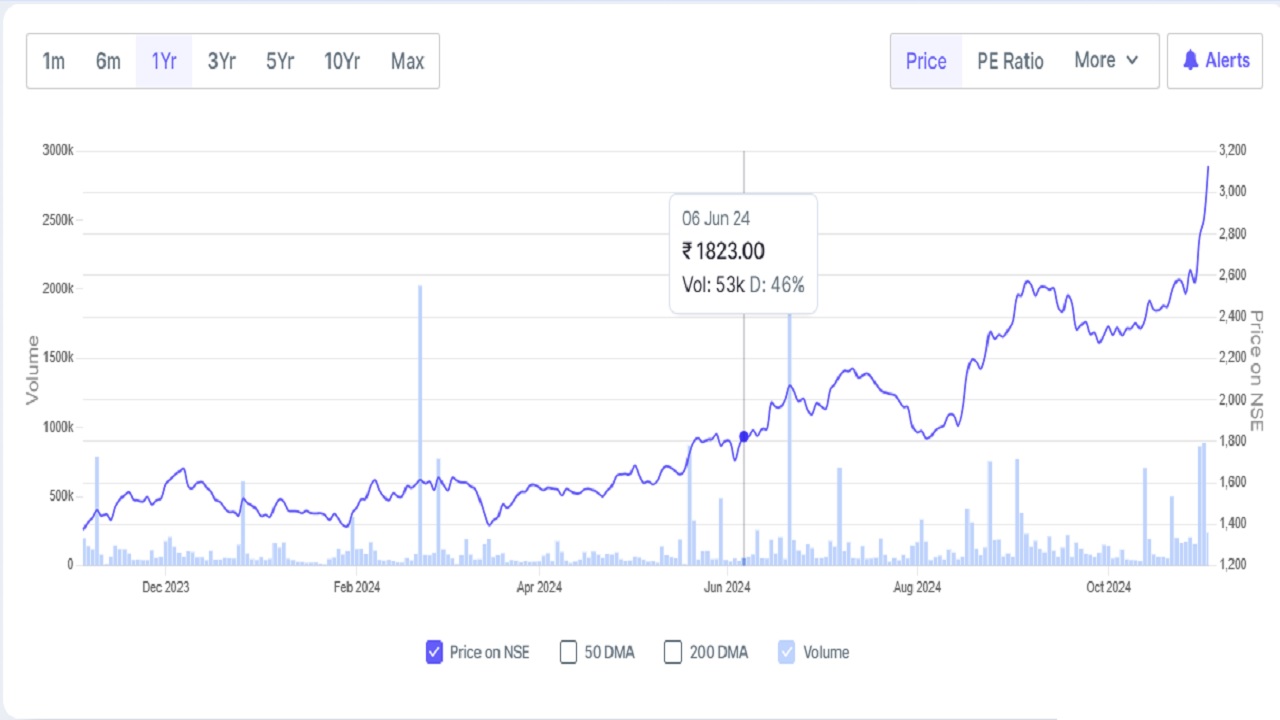Click the bell icon in Alerts button

click(1190, 60)
